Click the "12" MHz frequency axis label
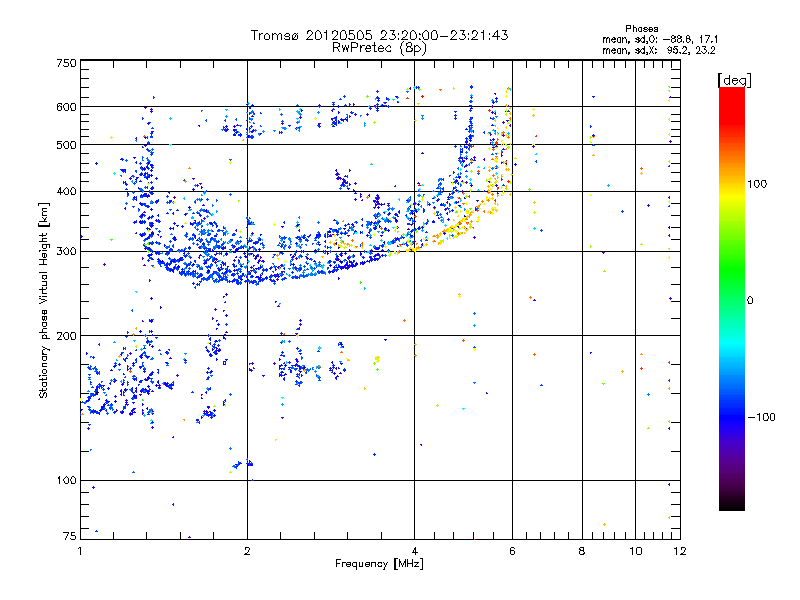Viewport: 800px width, 600px height. [x=680, y=551]
